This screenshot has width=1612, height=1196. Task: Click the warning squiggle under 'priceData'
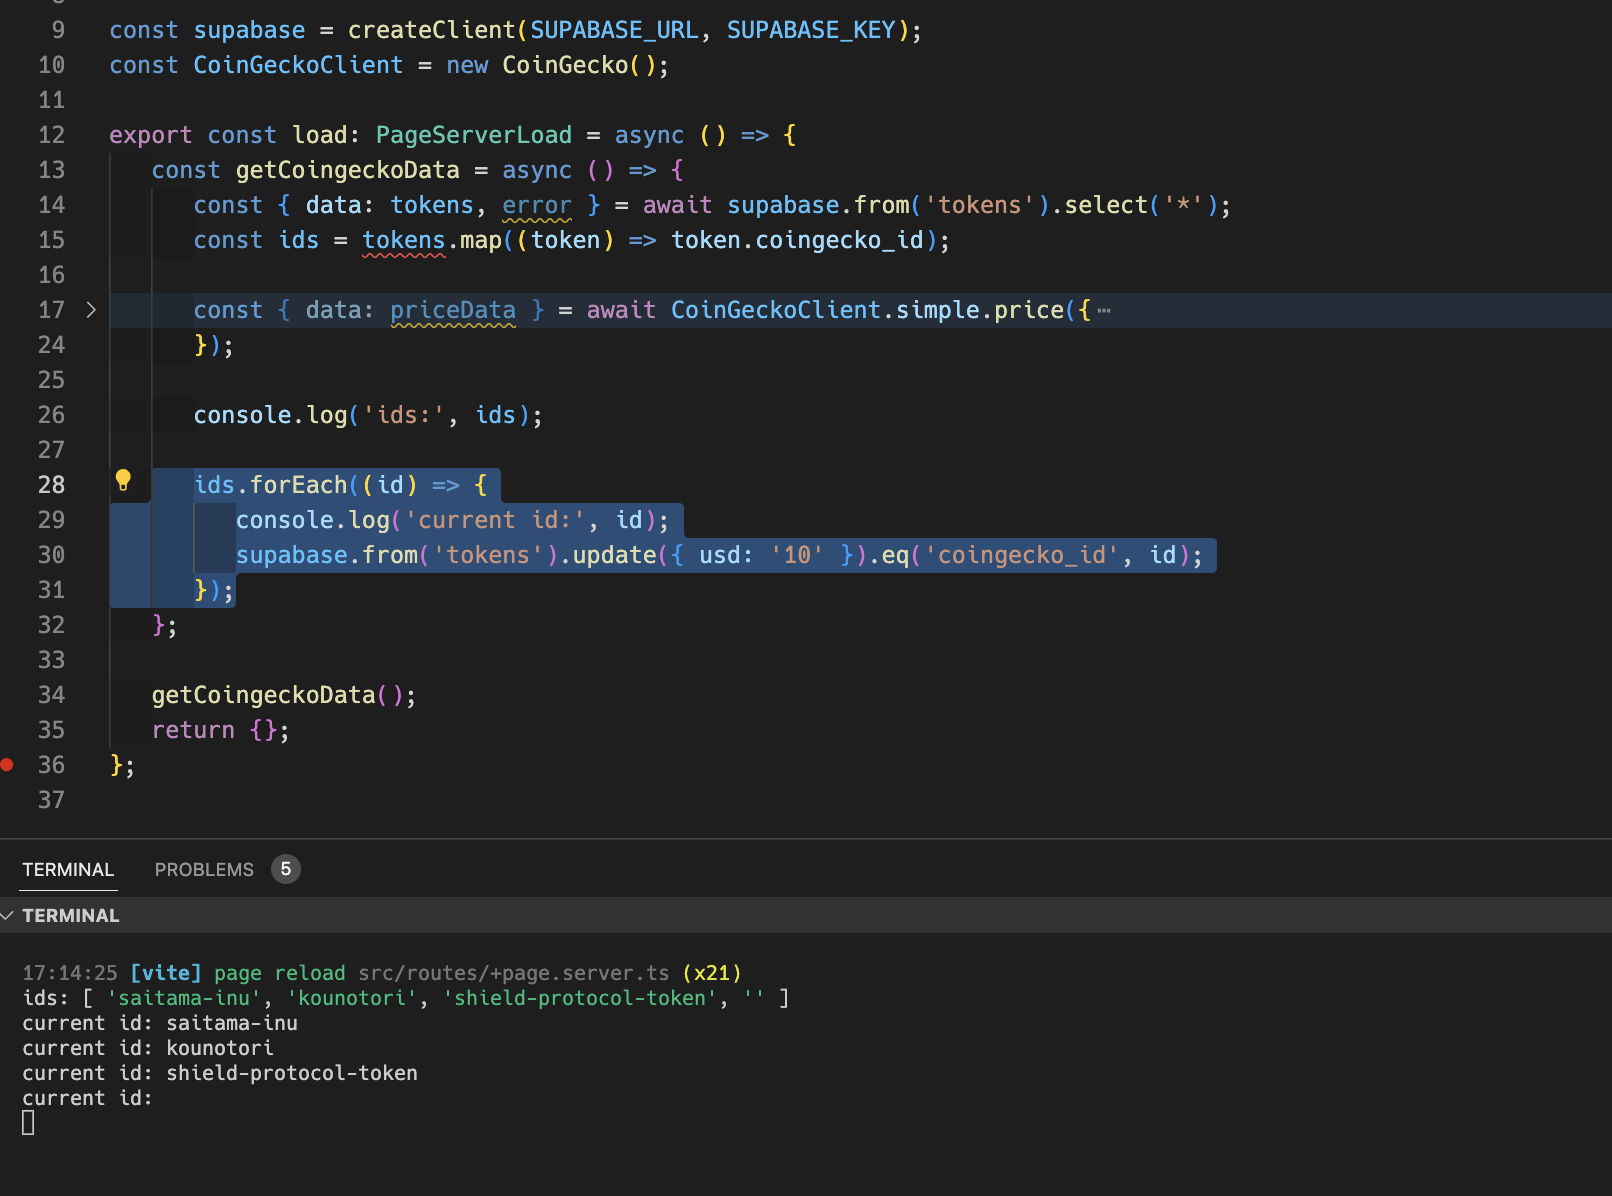452,321
